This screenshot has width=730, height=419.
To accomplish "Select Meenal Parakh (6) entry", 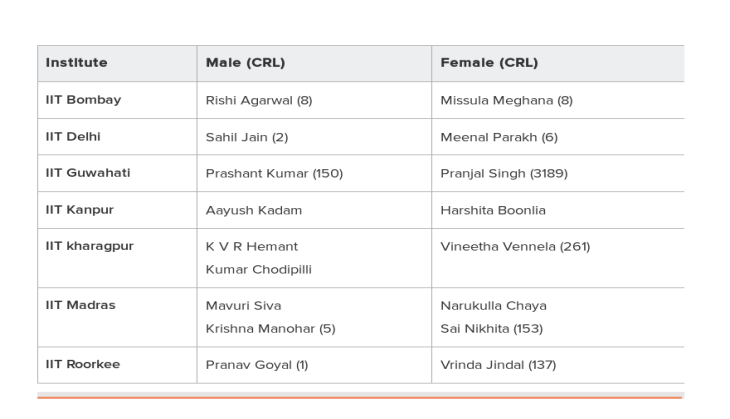I will [499, 137].
